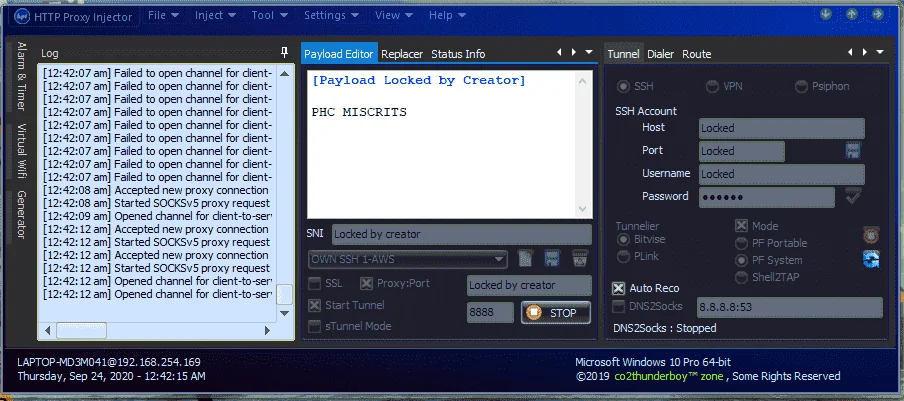Screen dimensions: 904x401
Task: Select PF System mode
Action: (x=741, y=260)
